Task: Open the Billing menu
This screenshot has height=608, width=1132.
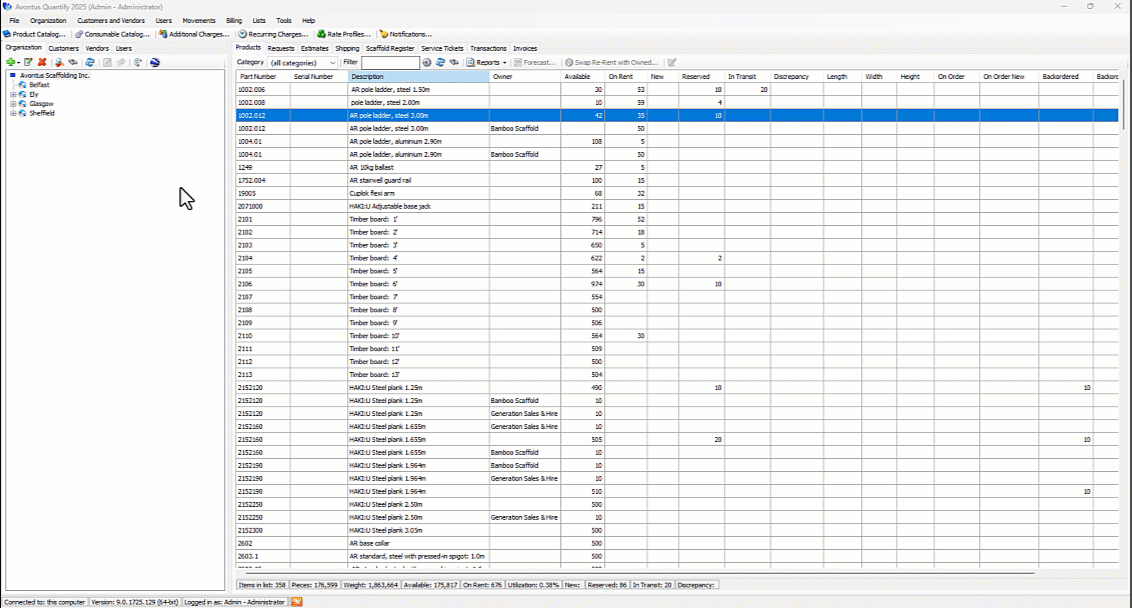Action: (x=234, y=20)
